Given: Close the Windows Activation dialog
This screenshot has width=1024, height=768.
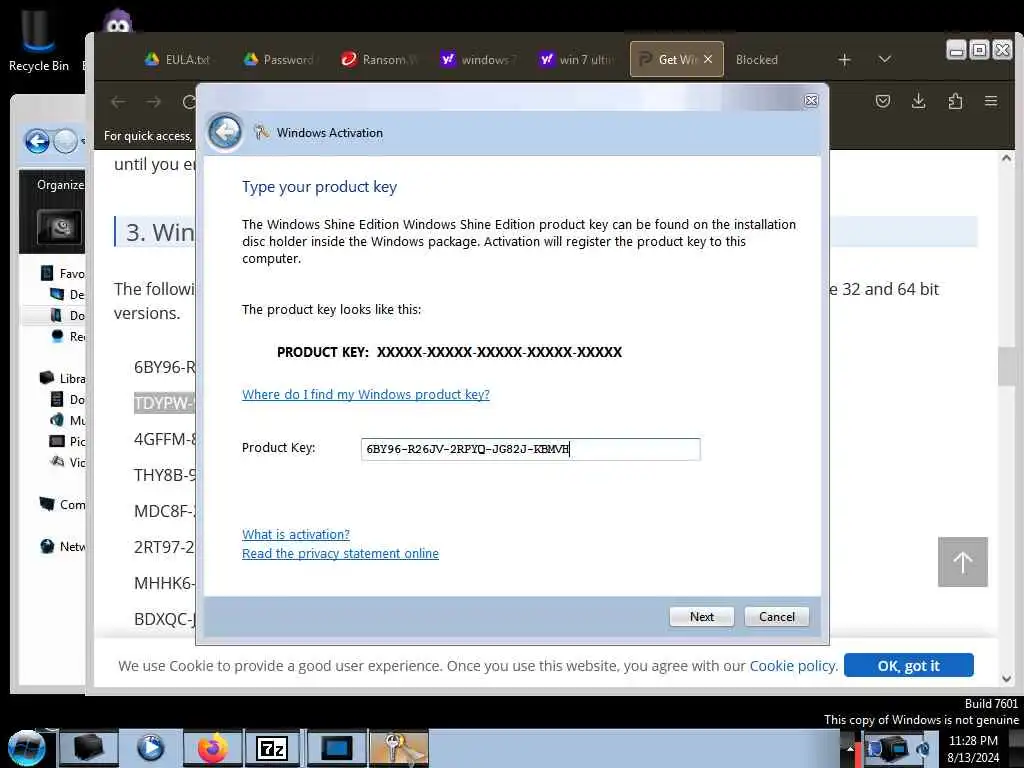Looking at the screenshot, I should point(810,100).
